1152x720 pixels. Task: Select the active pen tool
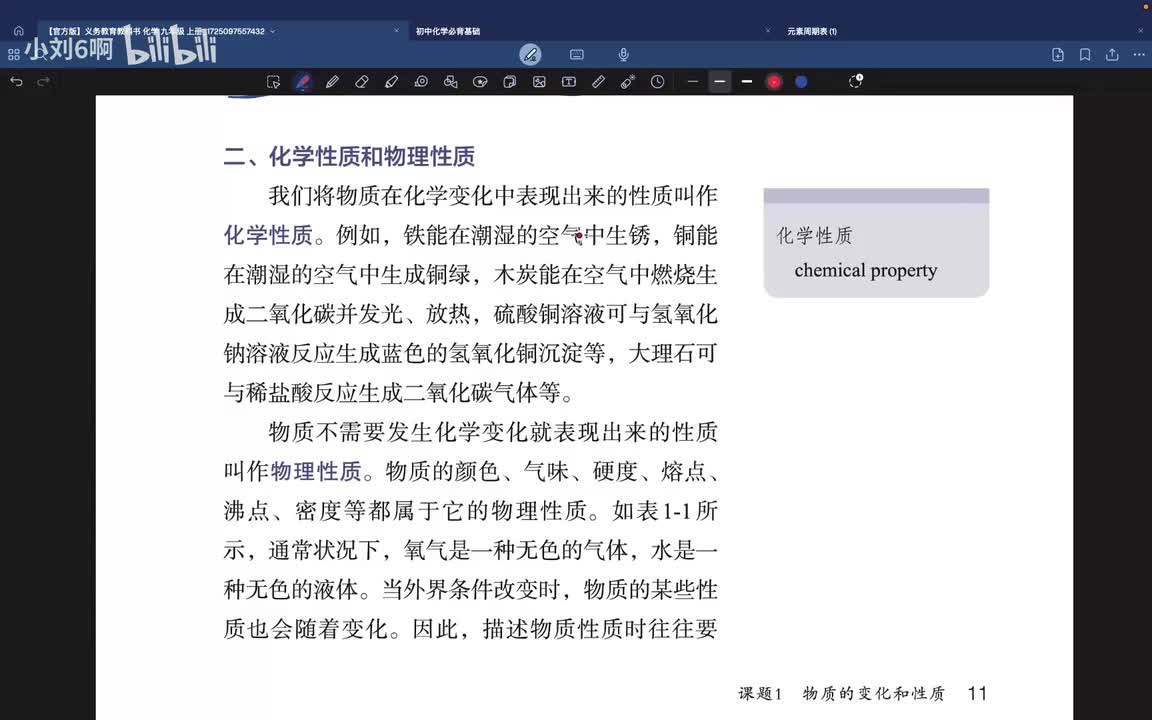pos(303,82)
